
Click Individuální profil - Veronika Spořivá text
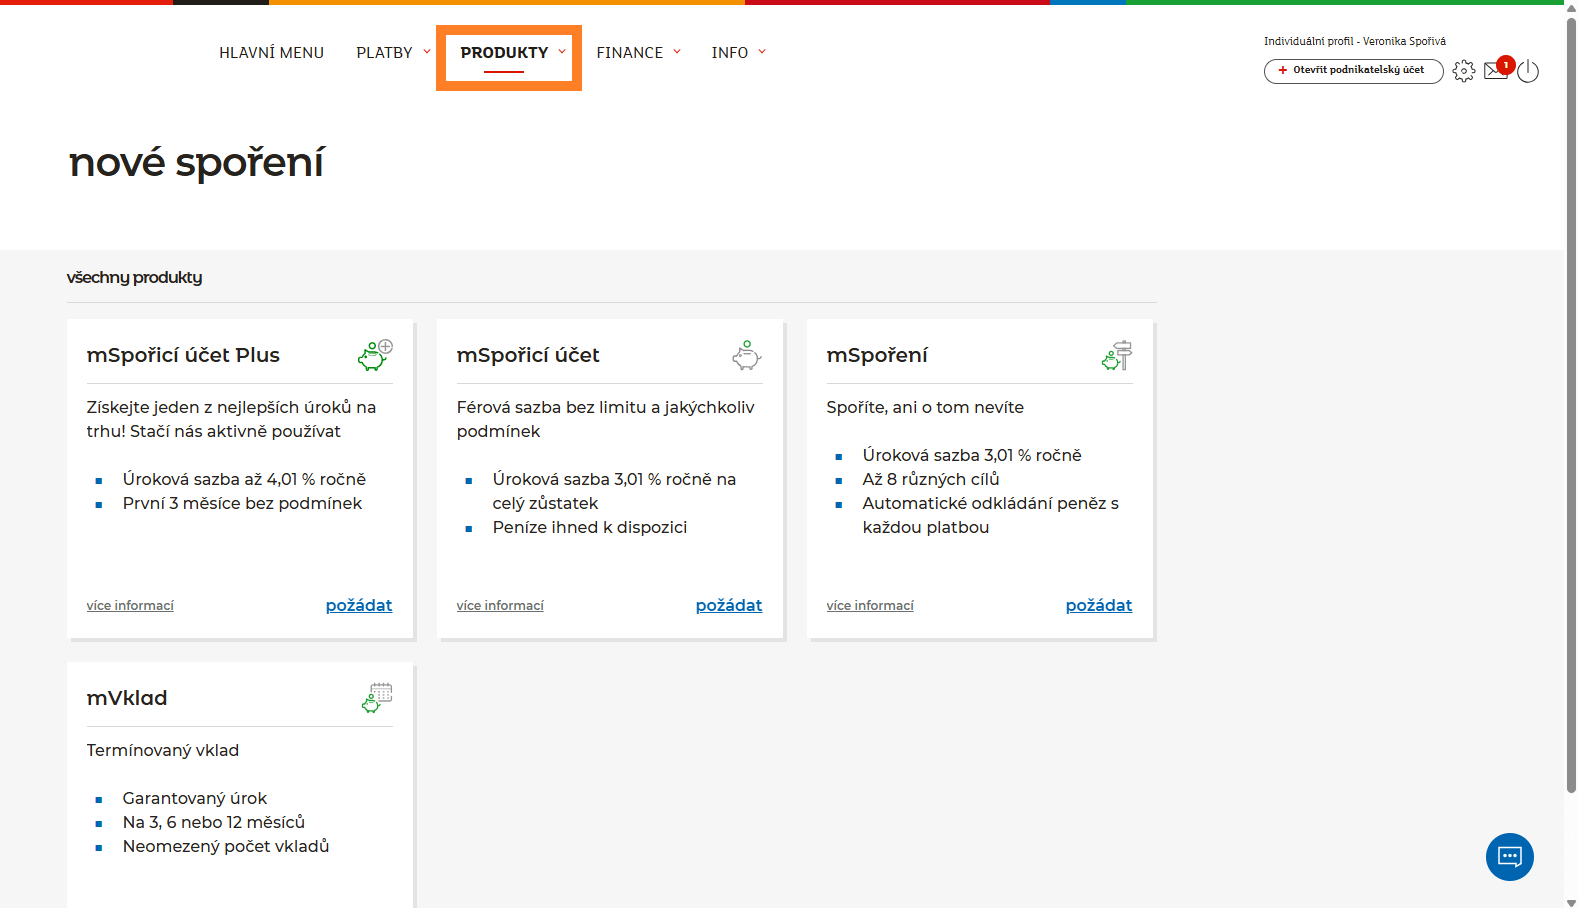click(x=1354, y=41)
